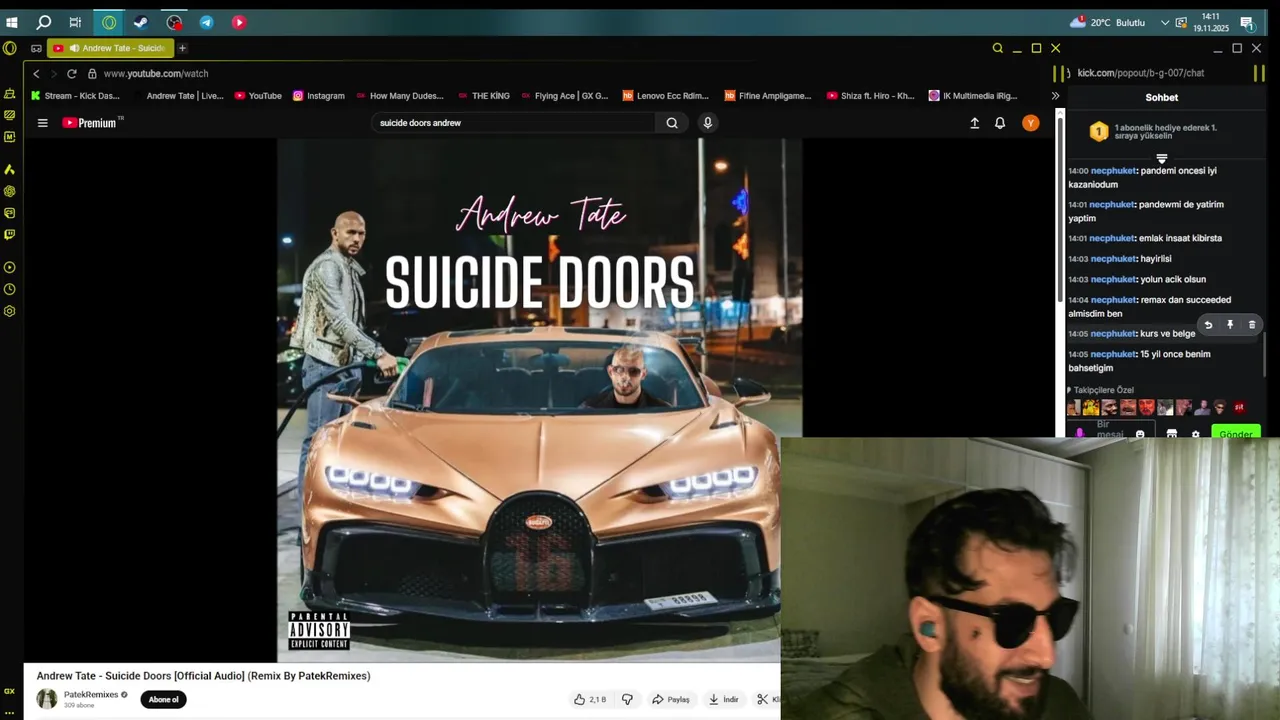Go back to the previous page

pos(36,74)
